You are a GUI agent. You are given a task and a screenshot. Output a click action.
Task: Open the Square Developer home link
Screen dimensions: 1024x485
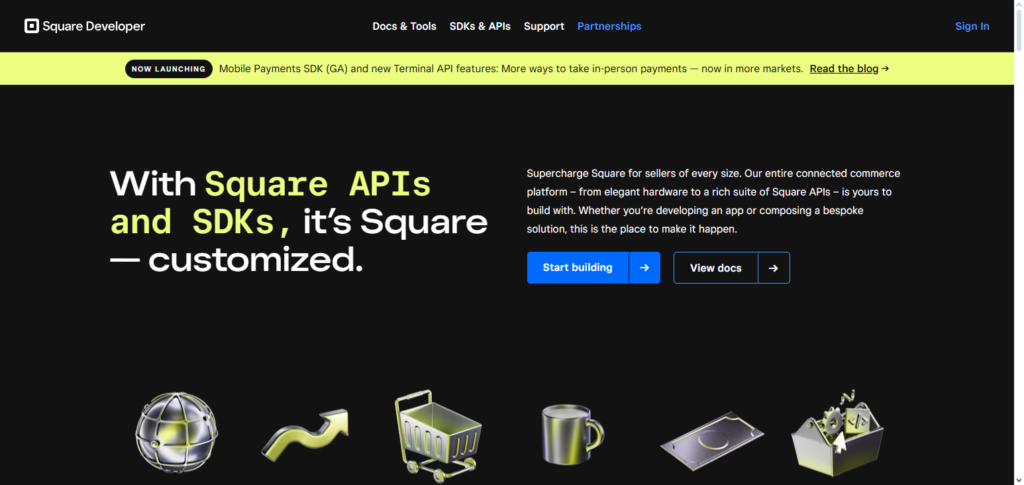85,26
